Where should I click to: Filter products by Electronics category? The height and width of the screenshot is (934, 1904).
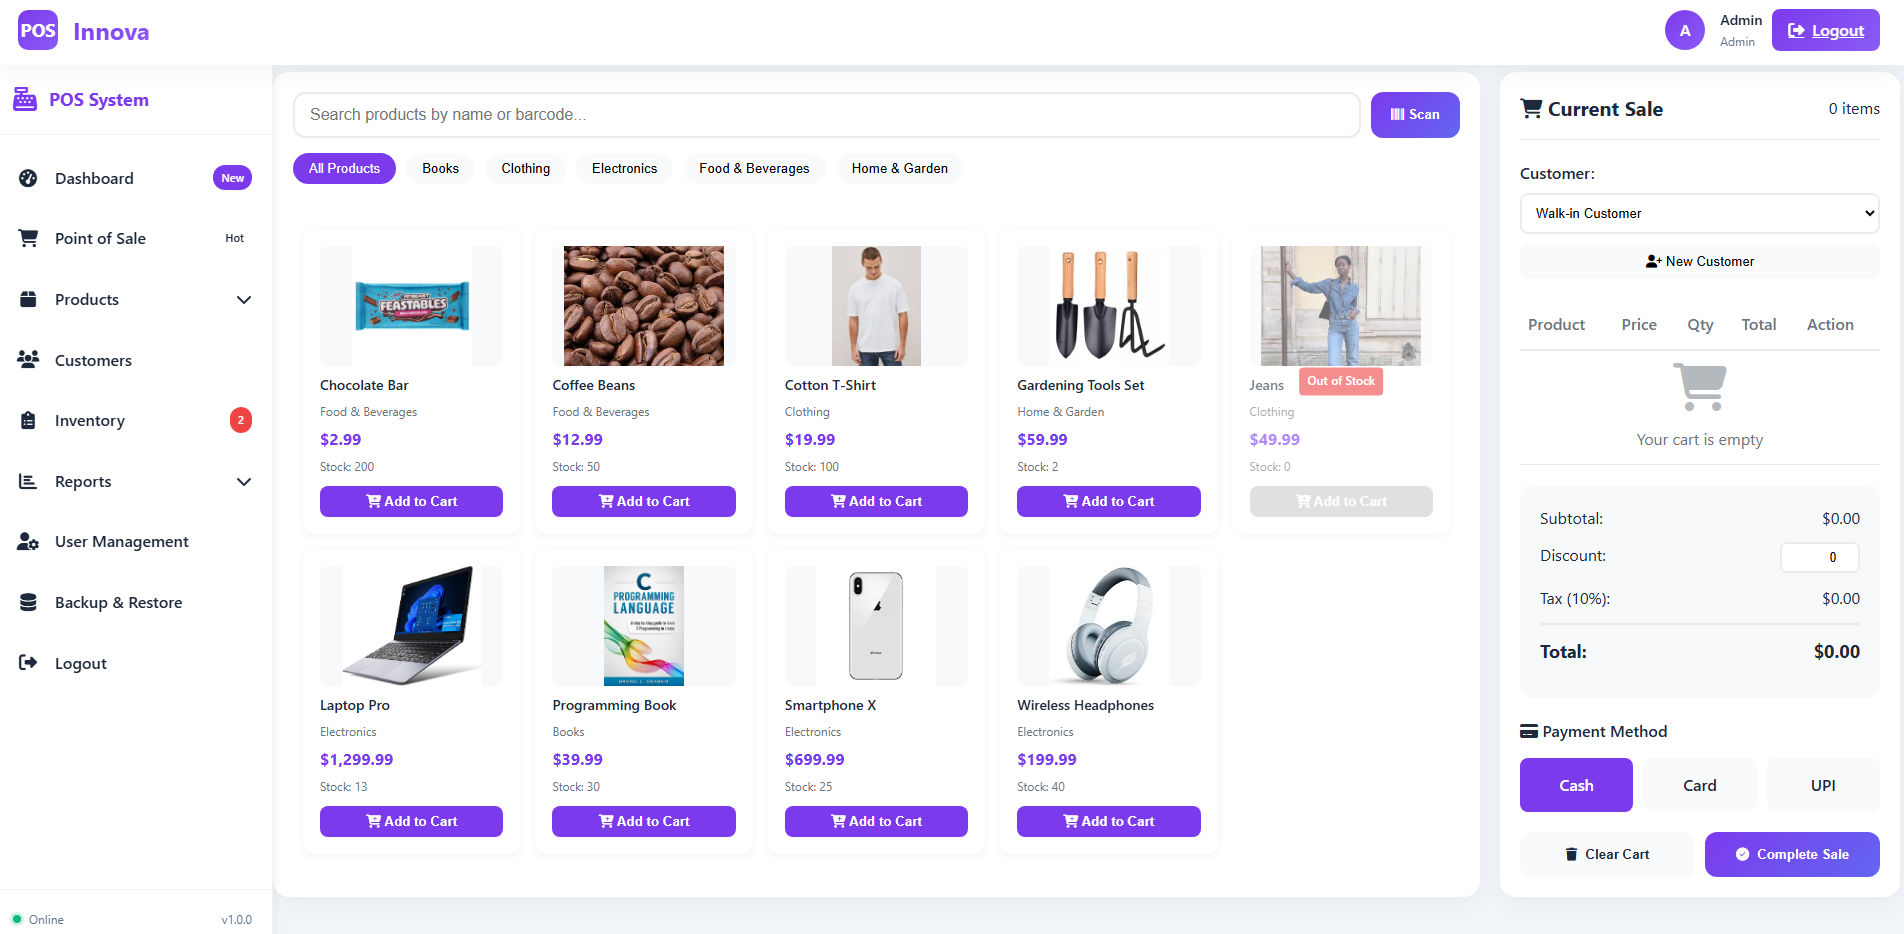point(624,168)
